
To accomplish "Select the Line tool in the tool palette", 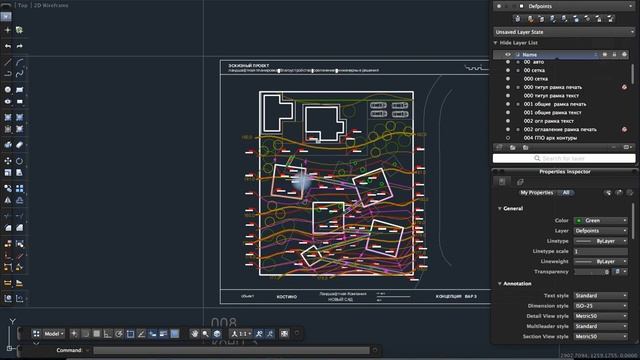I will coord(8,62).
